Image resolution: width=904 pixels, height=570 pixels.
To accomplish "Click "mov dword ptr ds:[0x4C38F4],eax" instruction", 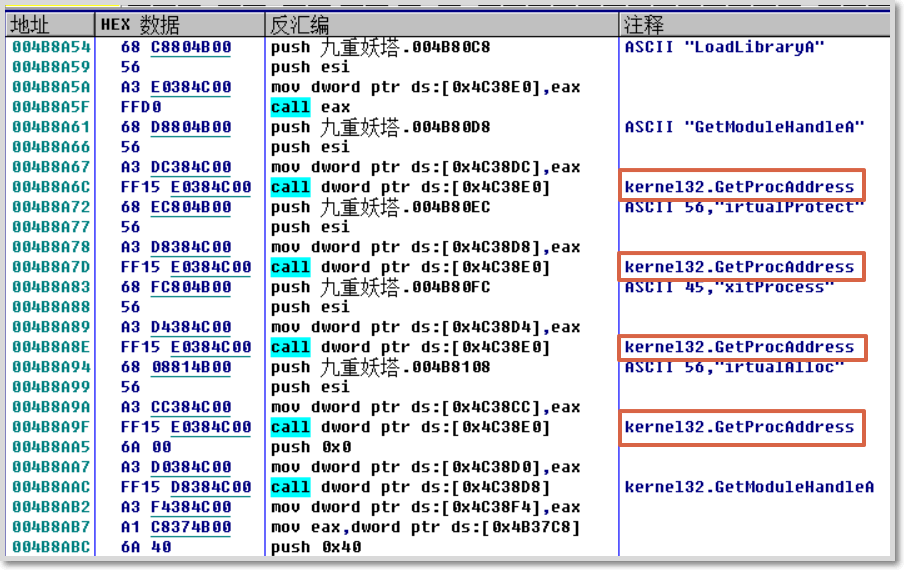I will [425, 507].
